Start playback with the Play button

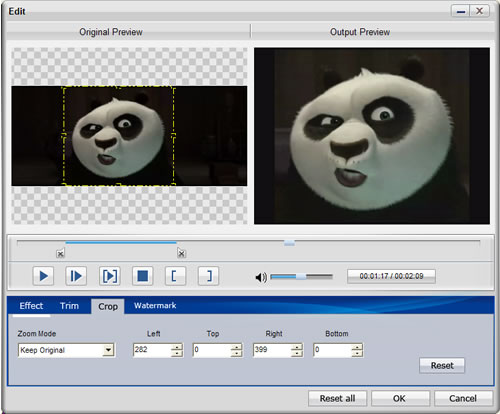(x=43, y=276)
